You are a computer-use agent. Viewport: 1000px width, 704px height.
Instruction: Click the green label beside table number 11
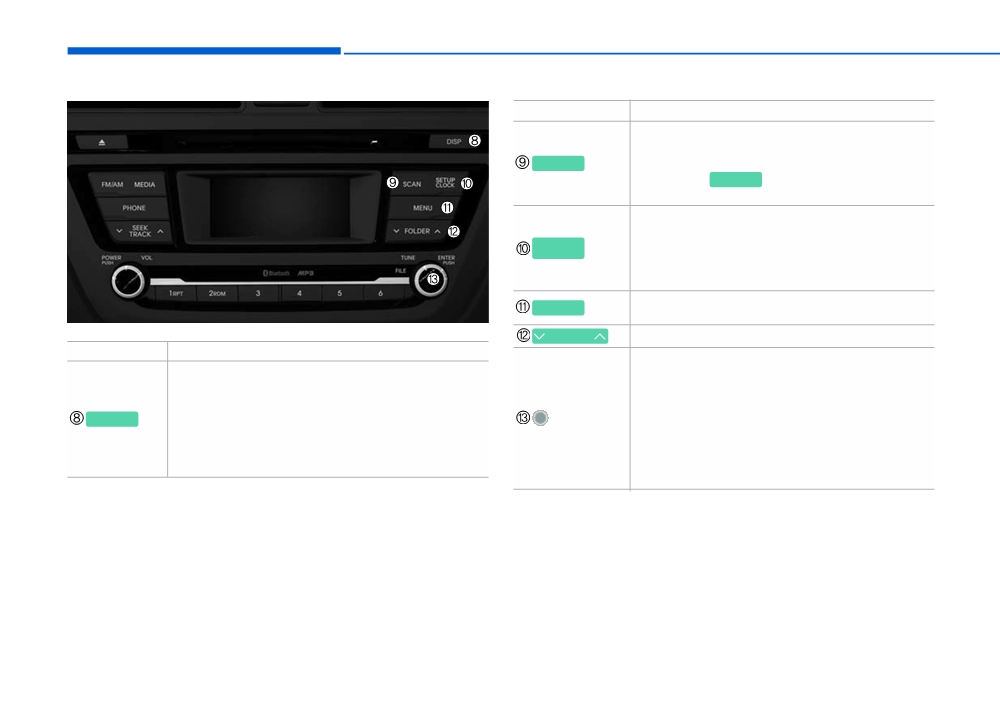pyautogui.click(x=558, y=307)
